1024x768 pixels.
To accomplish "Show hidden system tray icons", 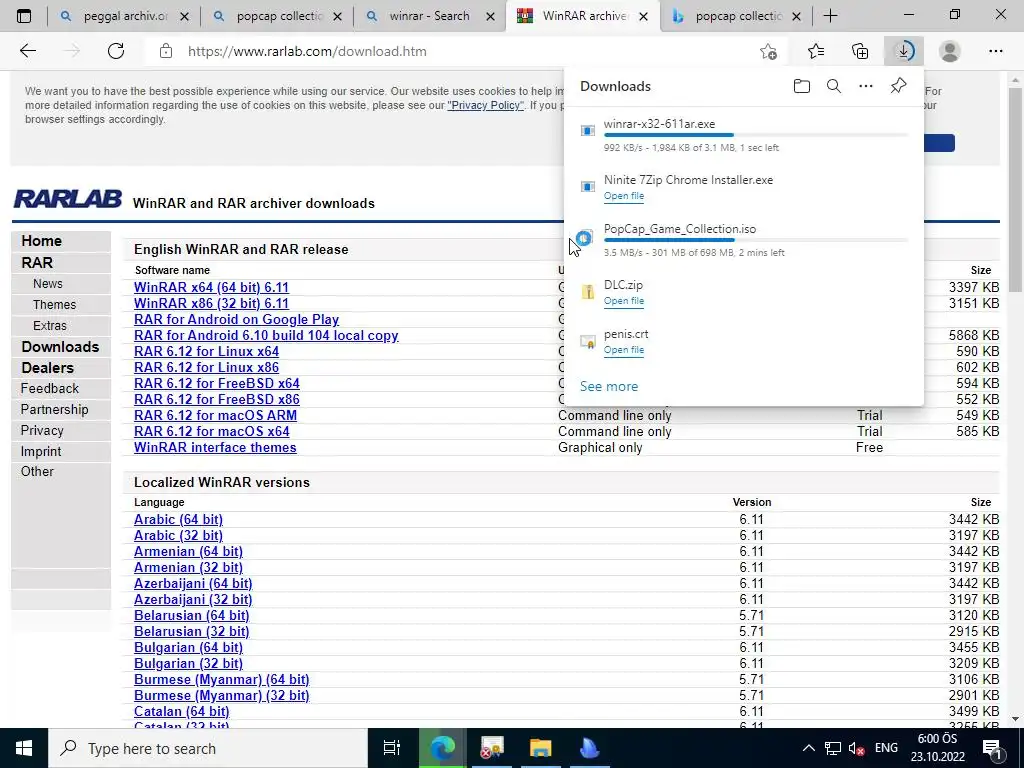I will click(x=808, y=748).
